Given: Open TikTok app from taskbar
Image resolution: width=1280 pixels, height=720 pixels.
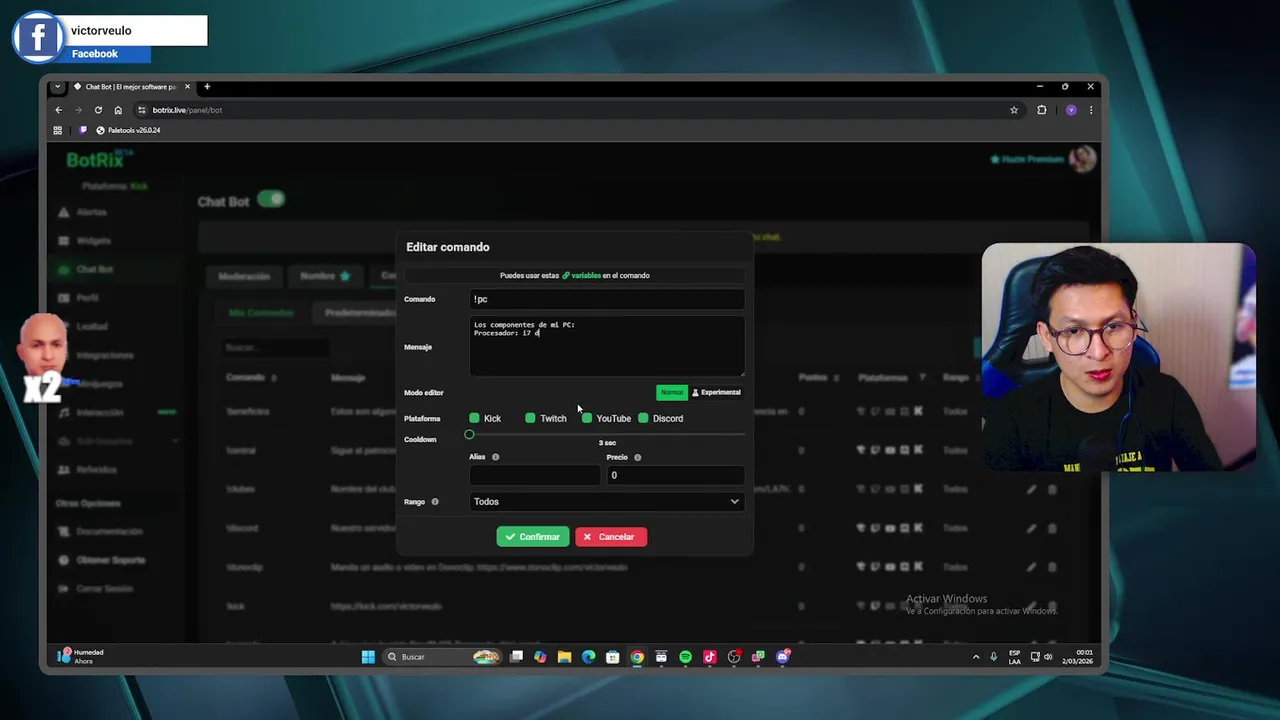Looking at the screenshot, I should coord(709,657).
